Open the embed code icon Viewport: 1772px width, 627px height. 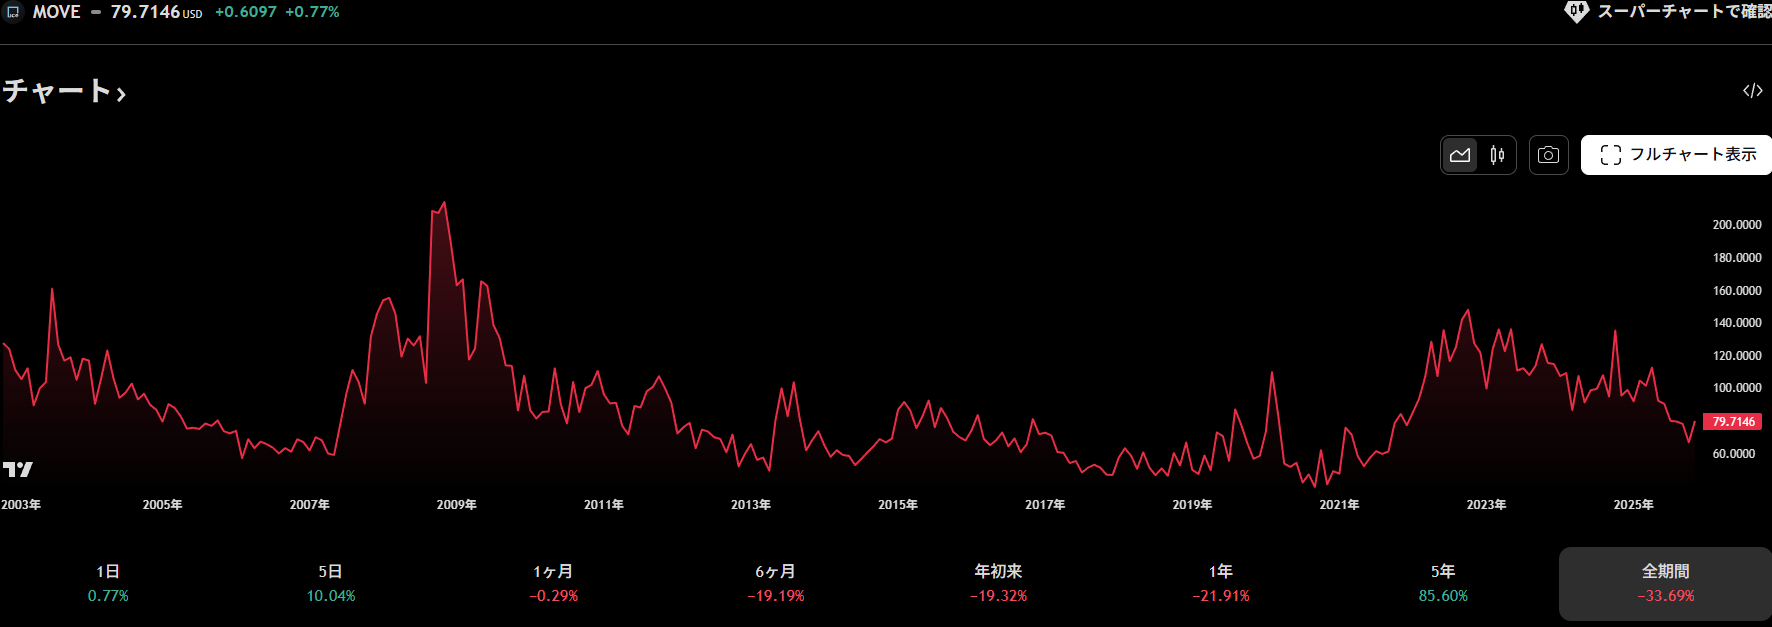pos(1752,91)
